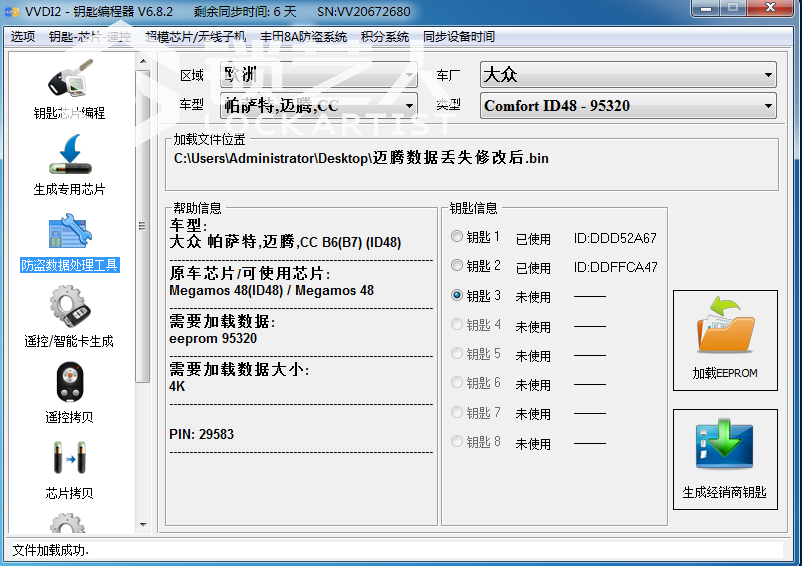Click the sidebar scroll up arrow

coord(143,61)
